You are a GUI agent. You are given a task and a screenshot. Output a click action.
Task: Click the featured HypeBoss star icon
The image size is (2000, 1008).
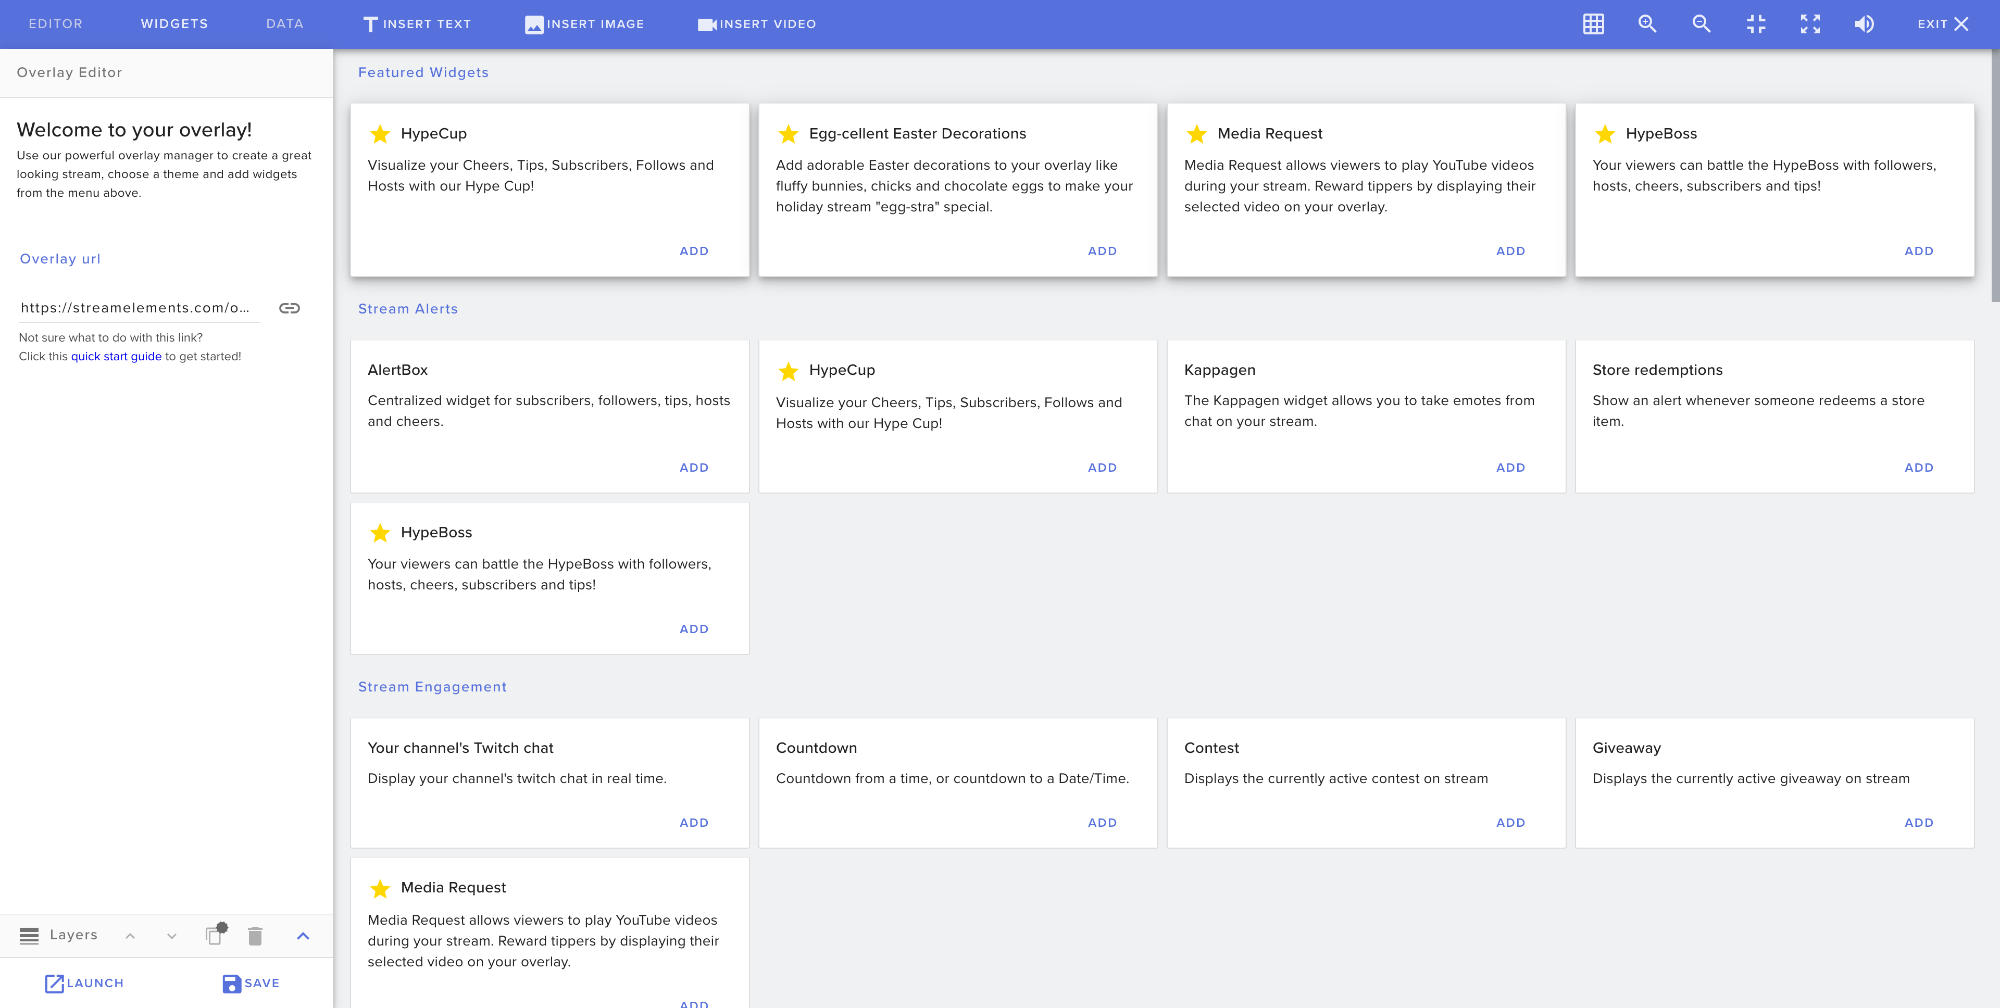click(1604, 133)
